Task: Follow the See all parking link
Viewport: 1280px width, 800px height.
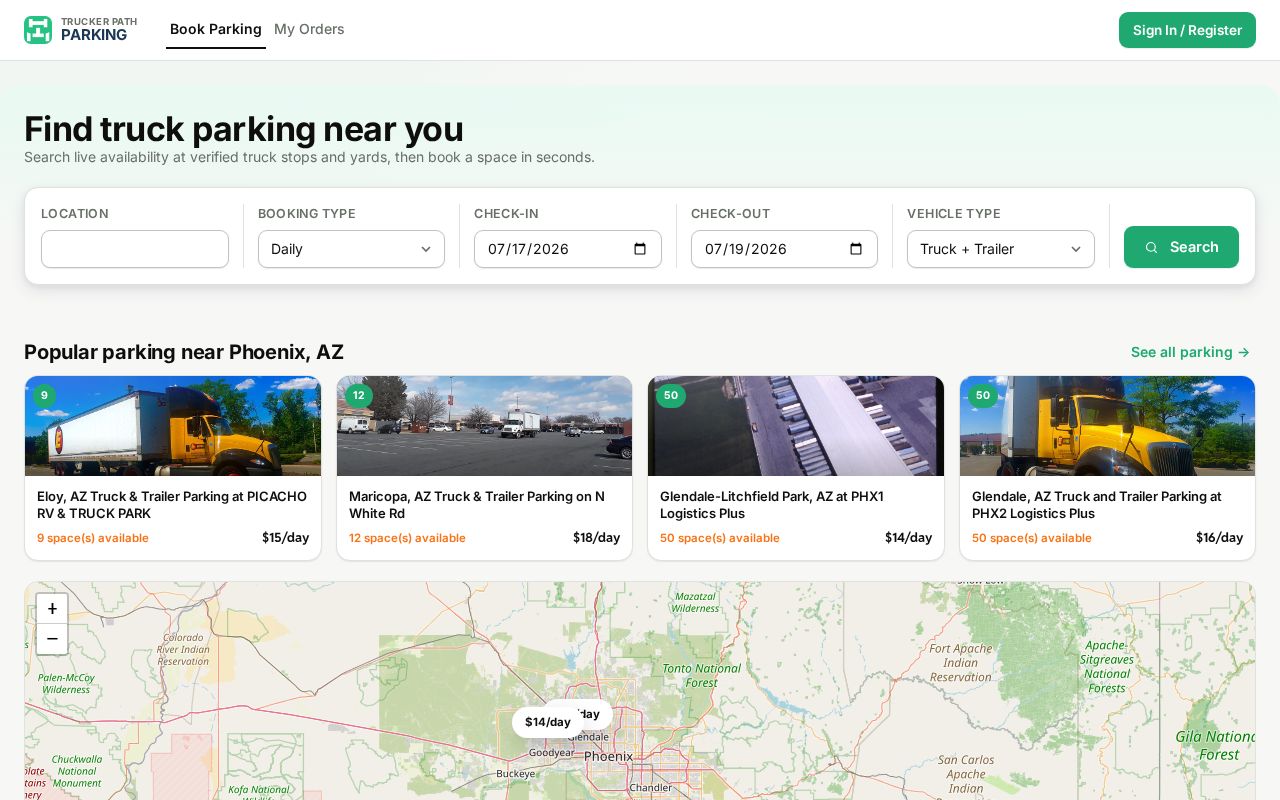Action: (1190, 352)
